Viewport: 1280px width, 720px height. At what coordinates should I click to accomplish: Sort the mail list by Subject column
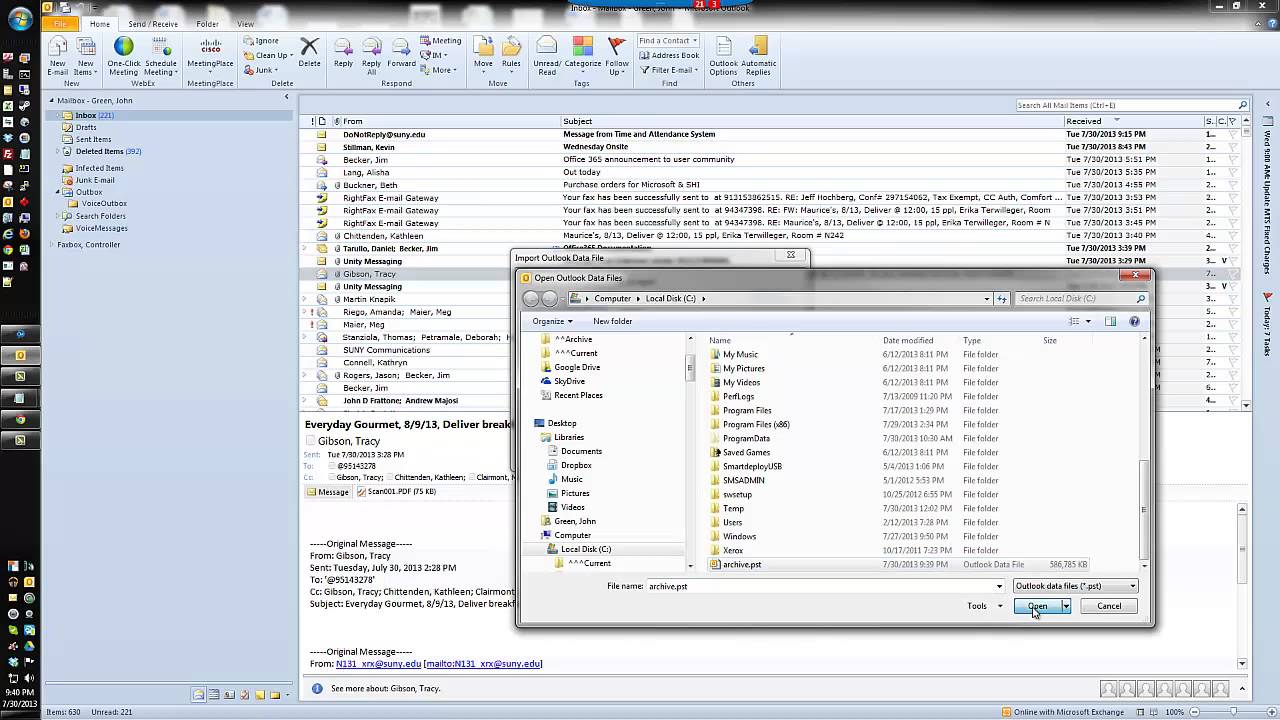[x=811, y=121]
